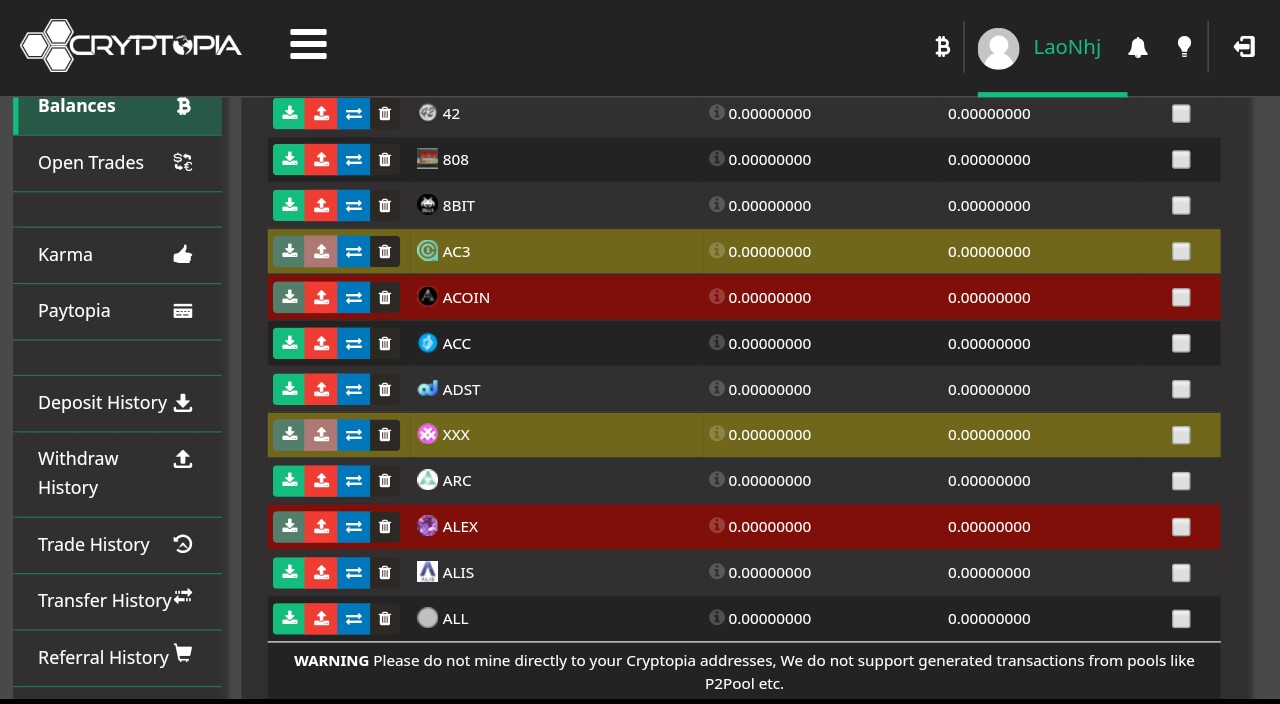
Task: Log out using the exit icon
Action: (1244, 47)
